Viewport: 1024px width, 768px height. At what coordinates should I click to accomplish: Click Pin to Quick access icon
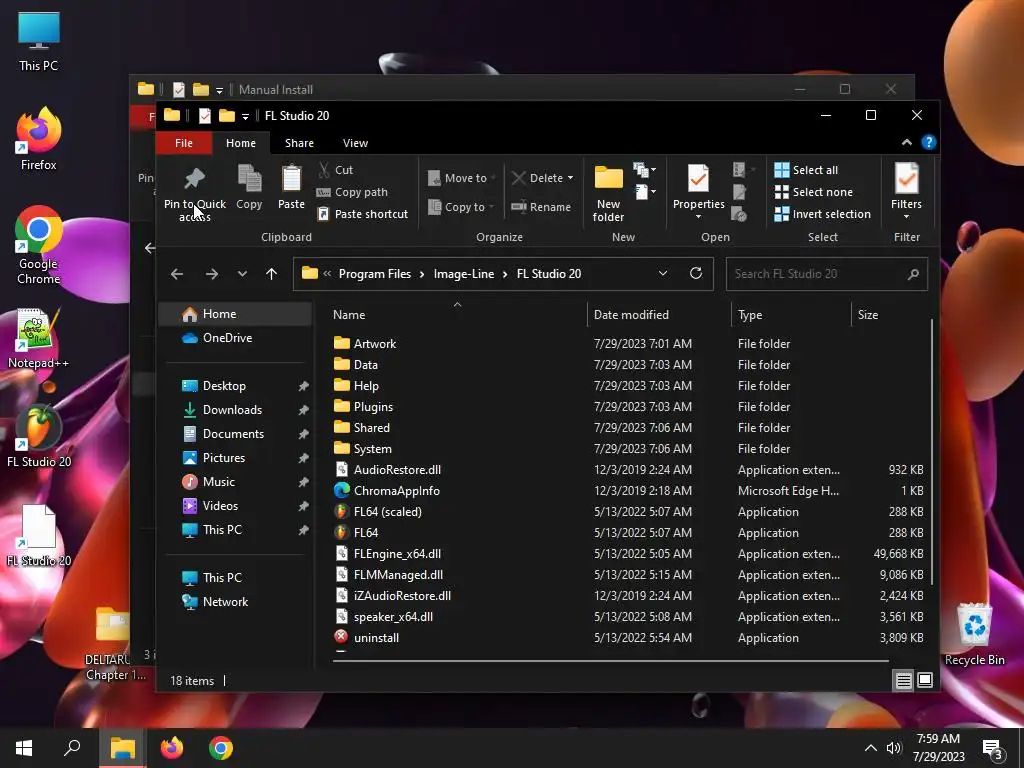[x=195, y=178]
